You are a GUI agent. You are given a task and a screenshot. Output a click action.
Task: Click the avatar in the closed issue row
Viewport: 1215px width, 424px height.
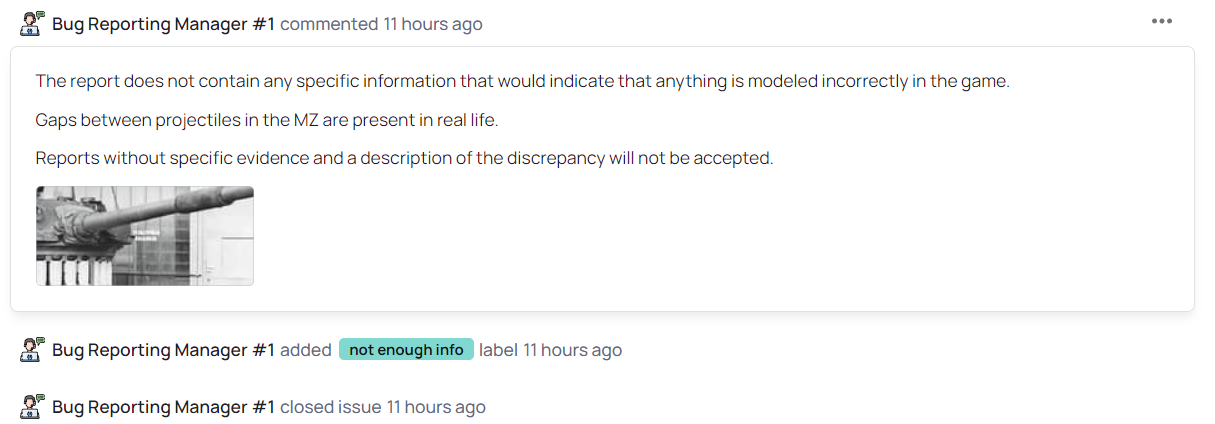pos(32,406)
